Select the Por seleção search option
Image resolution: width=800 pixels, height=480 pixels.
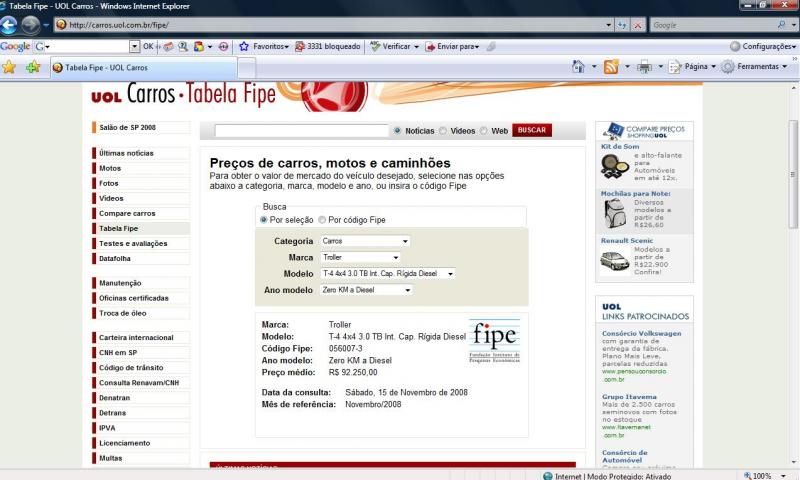[x=264, y=220]
